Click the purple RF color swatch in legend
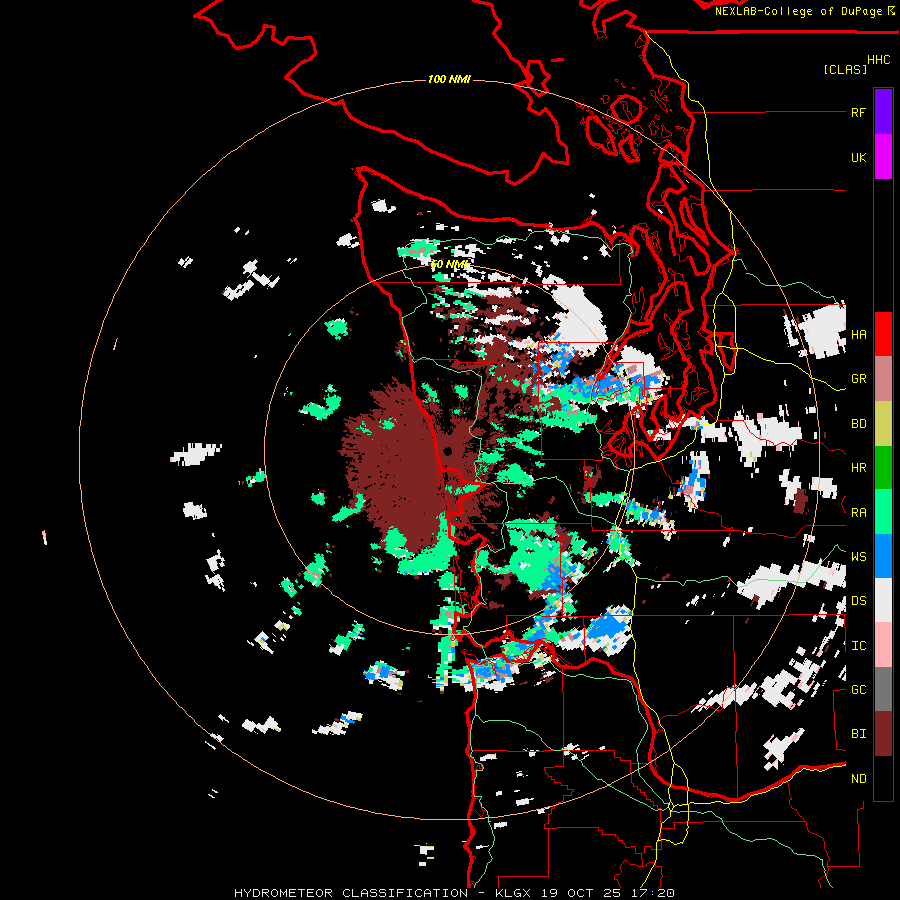The width and height of the screenshot is (900, 900). [883, 112]
